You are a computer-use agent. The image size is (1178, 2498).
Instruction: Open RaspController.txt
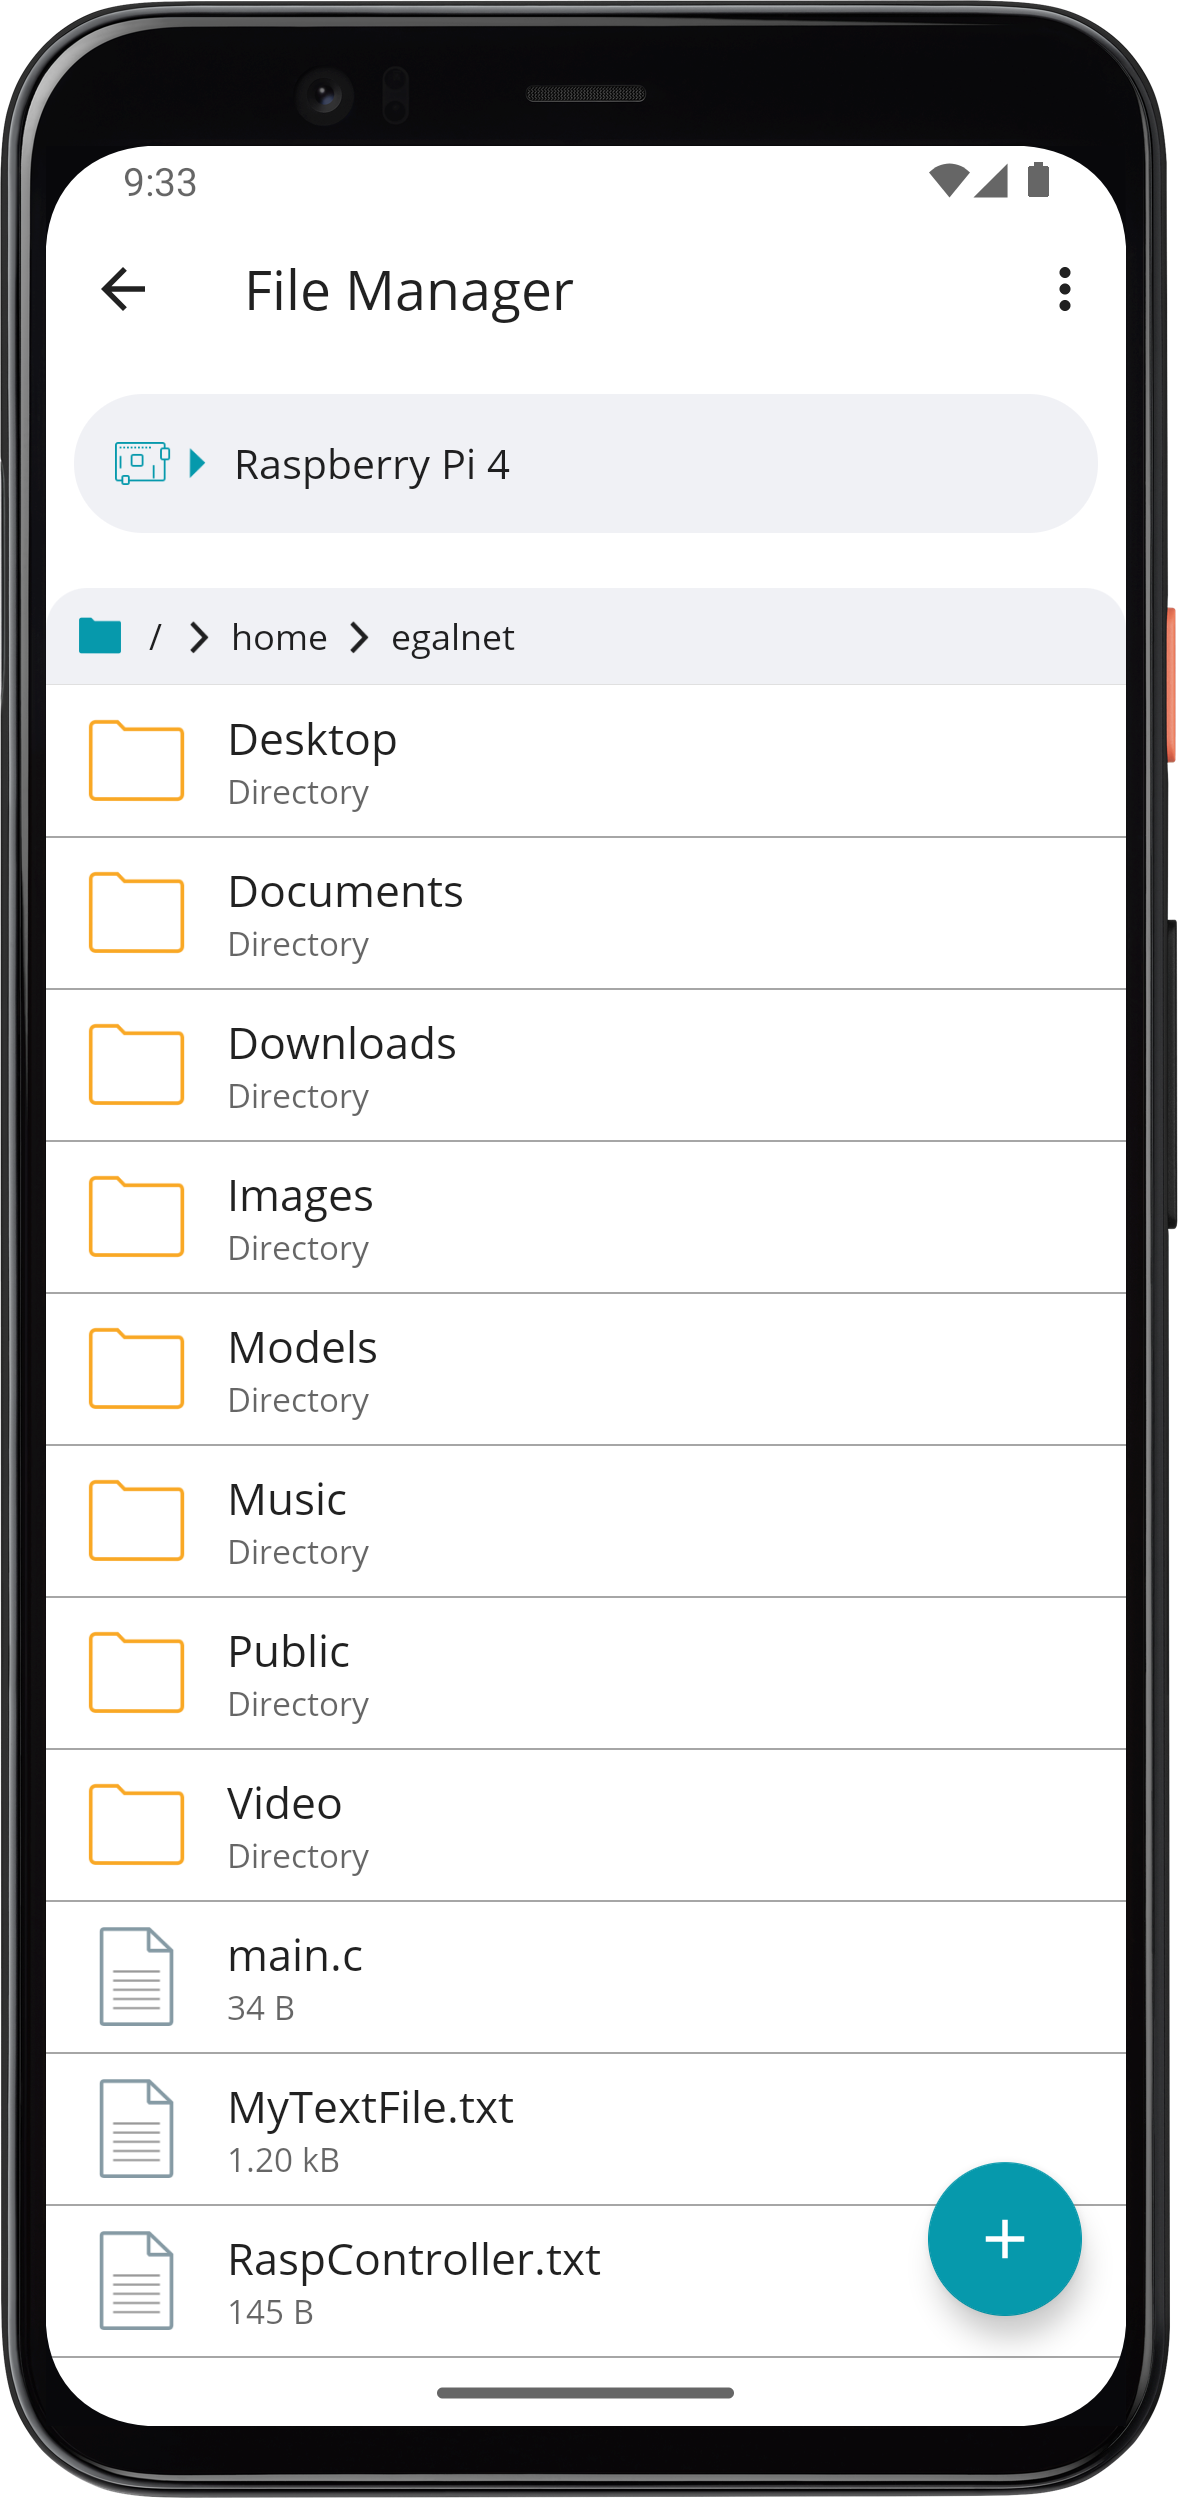coord(586,2281)
